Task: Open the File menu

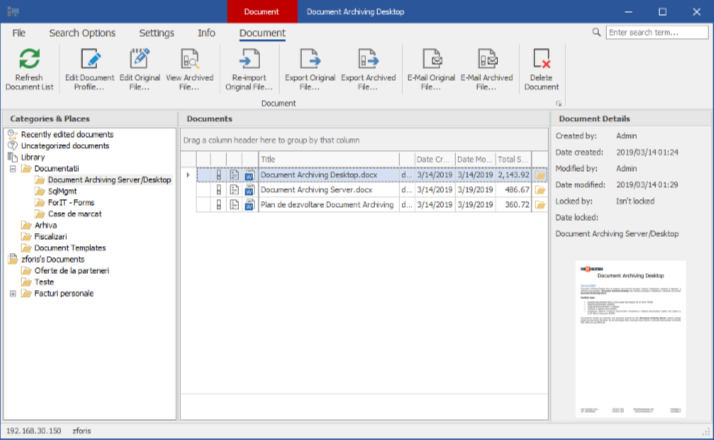Action: point(19,33)
